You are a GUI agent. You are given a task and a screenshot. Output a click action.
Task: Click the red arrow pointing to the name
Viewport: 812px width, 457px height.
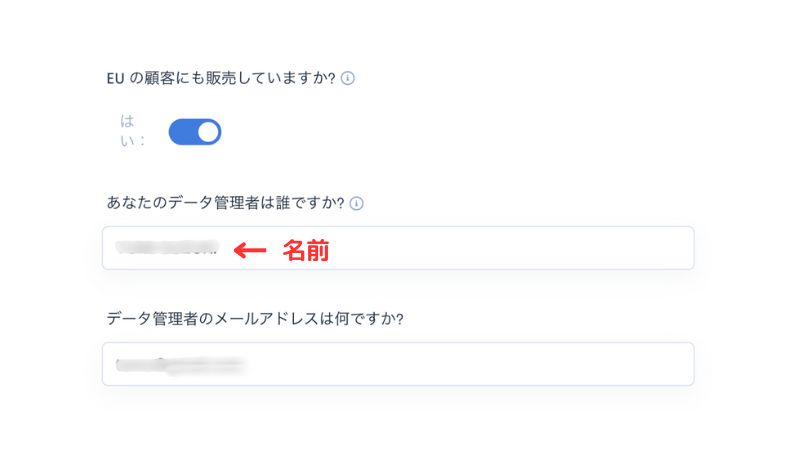pos(250,251)
